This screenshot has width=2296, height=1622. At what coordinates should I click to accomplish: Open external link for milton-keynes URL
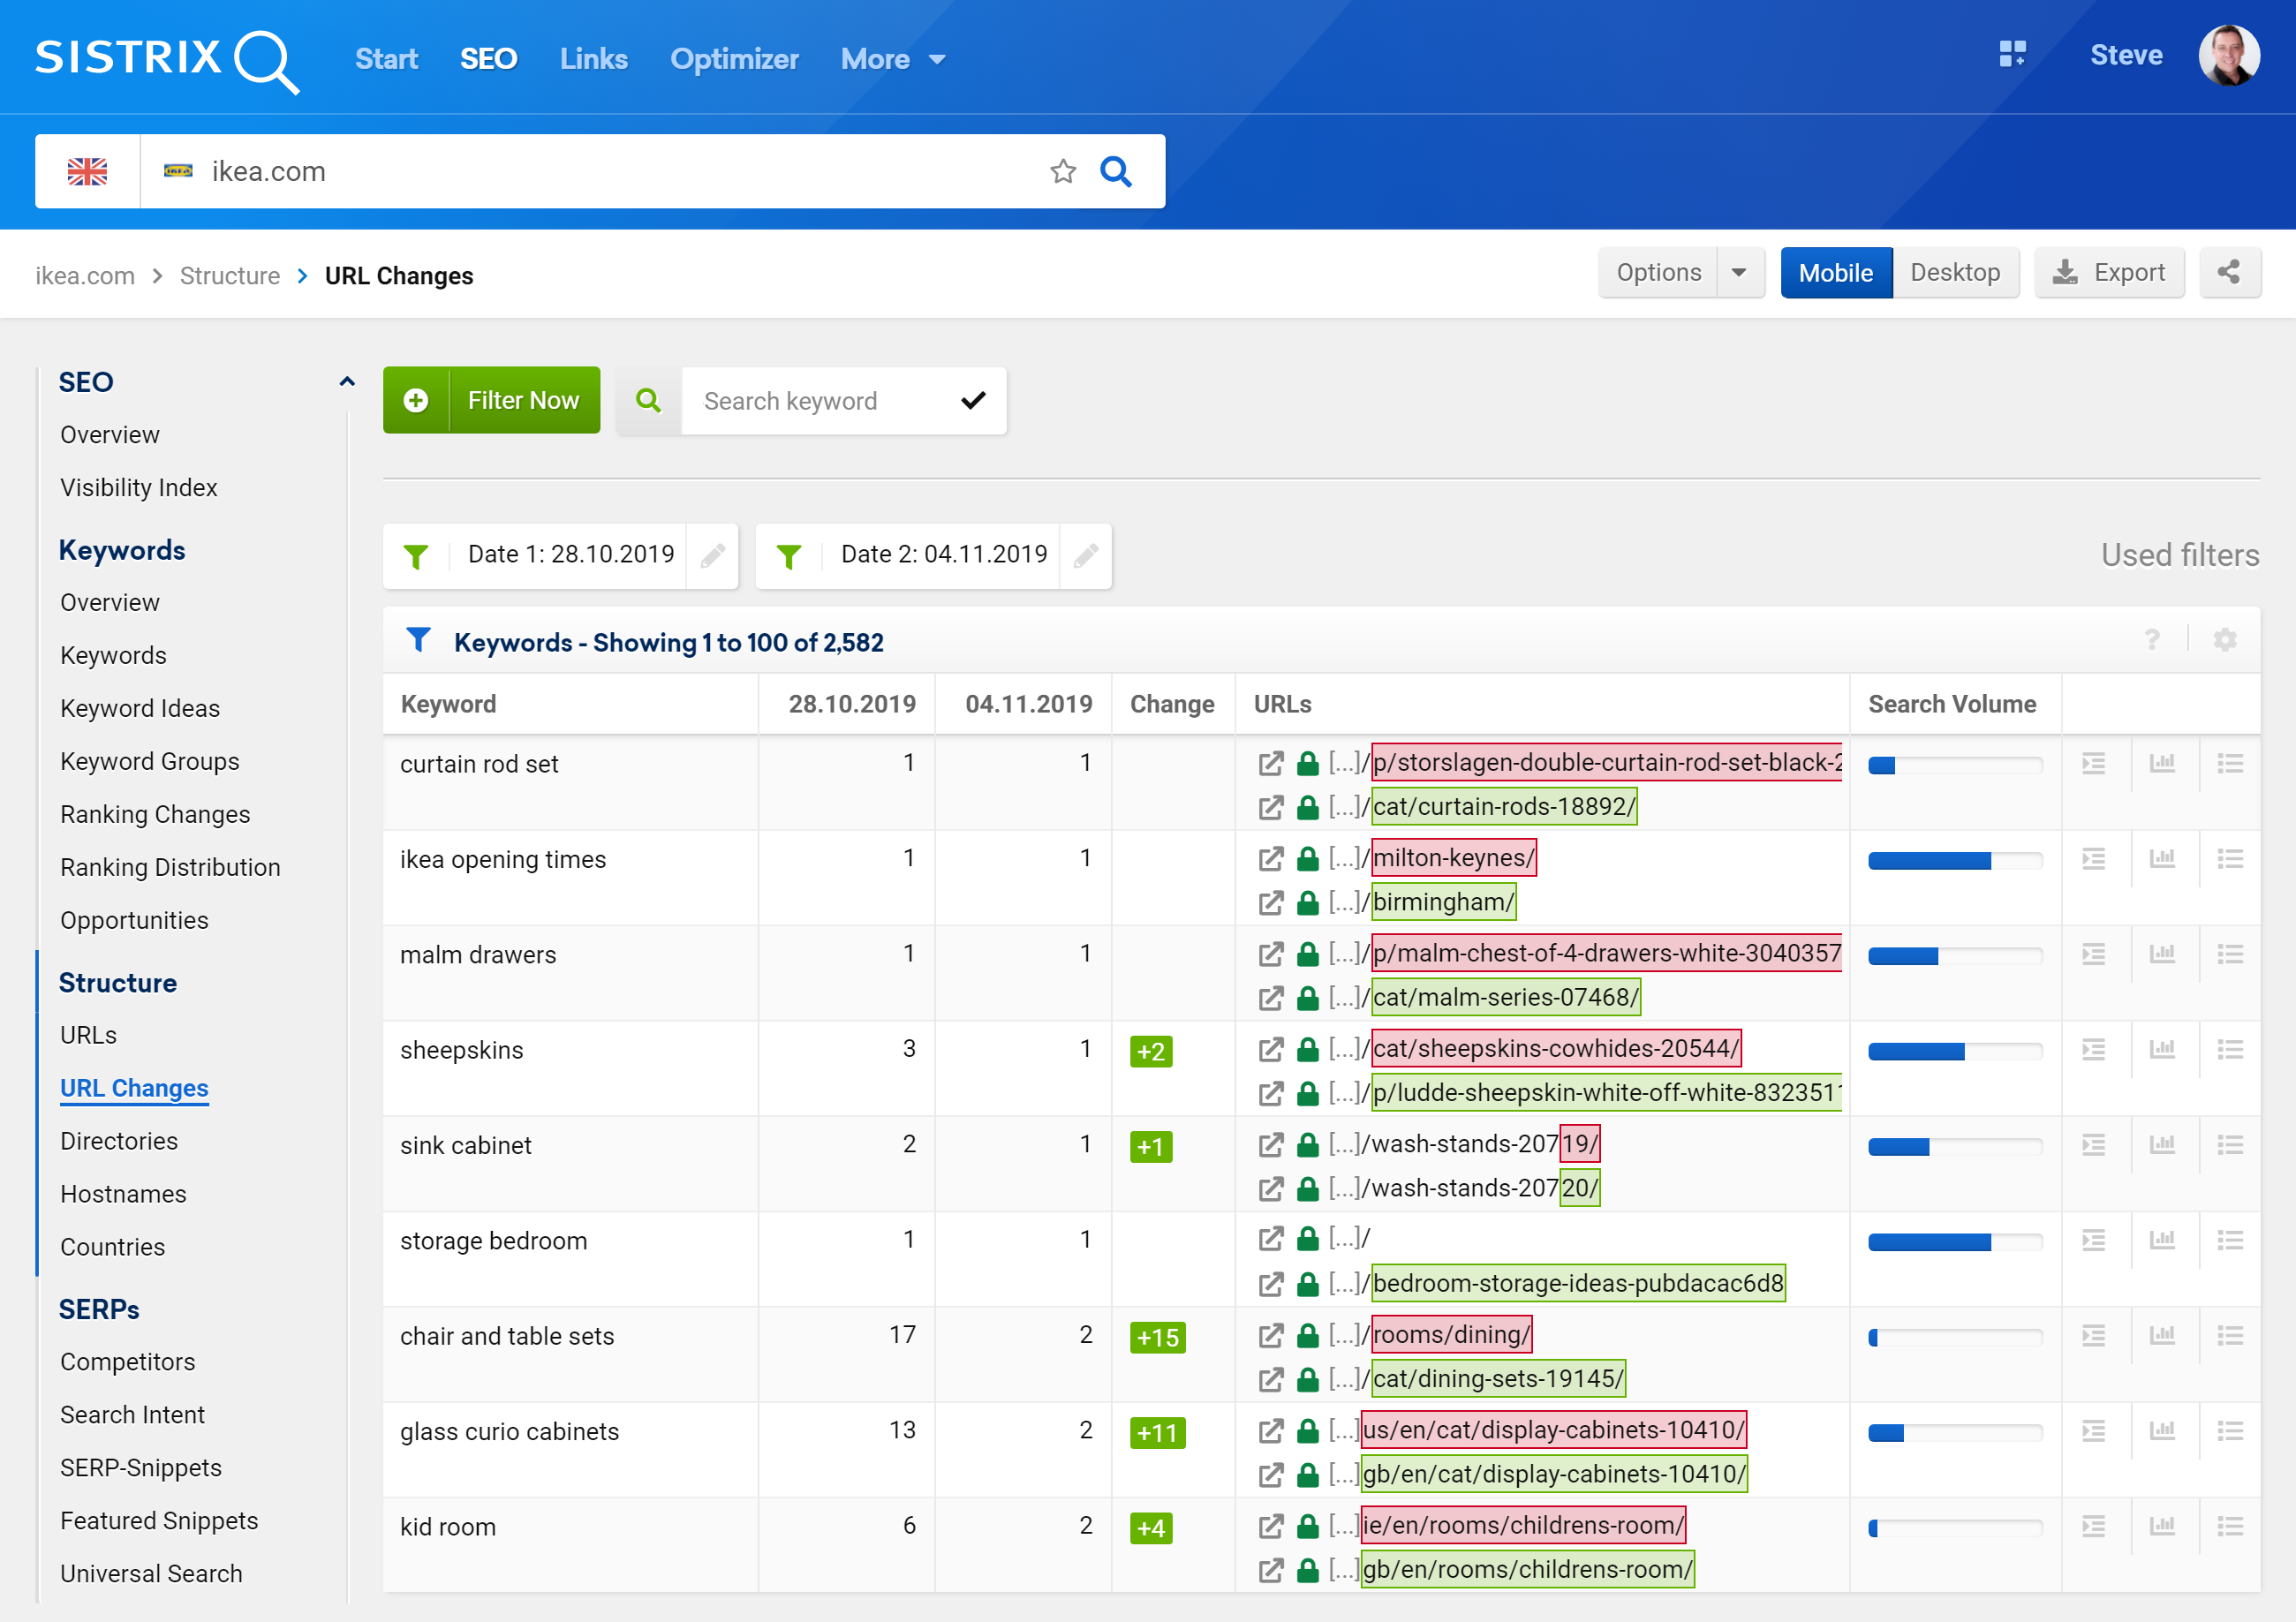click(x=1271, y=859)
